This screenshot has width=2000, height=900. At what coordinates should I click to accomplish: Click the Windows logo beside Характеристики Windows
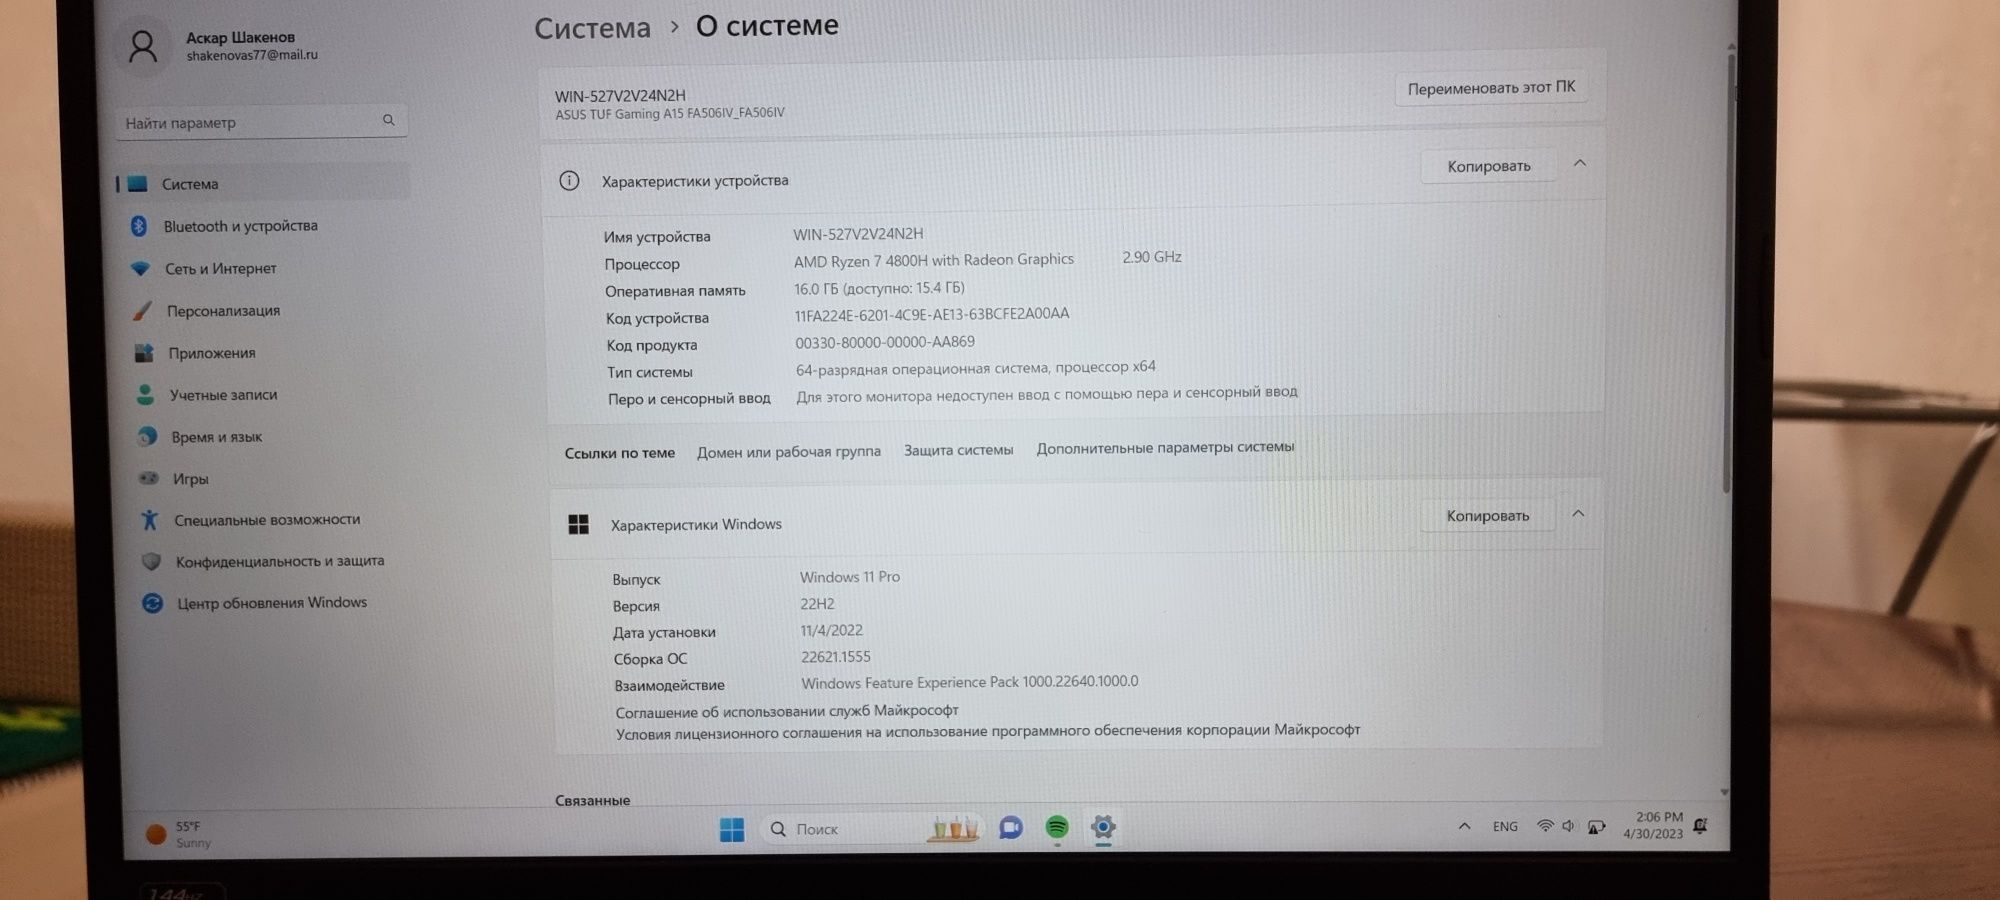click(578, 525)
